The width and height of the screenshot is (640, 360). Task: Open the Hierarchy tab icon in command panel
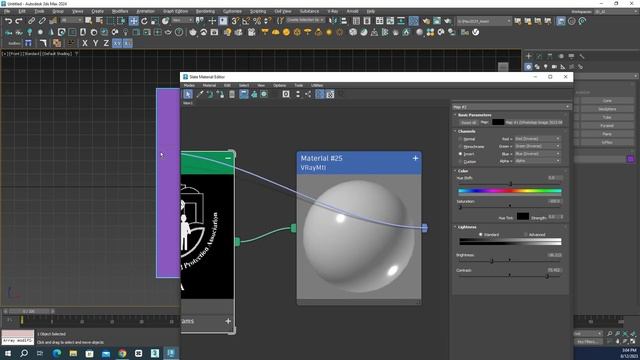click(550, 56)
